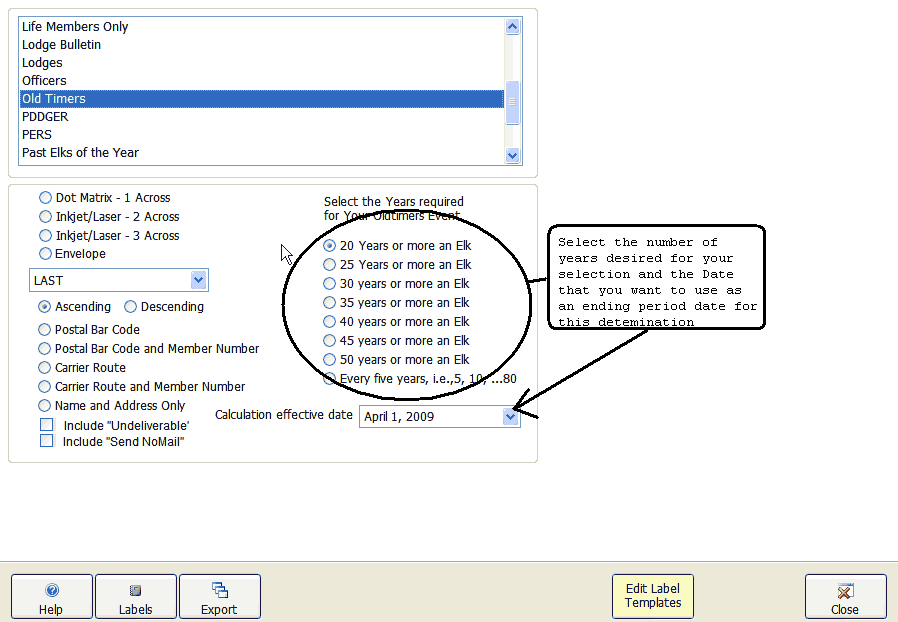Select Postal Bar Code and Member Number

(x=45, y=349)
